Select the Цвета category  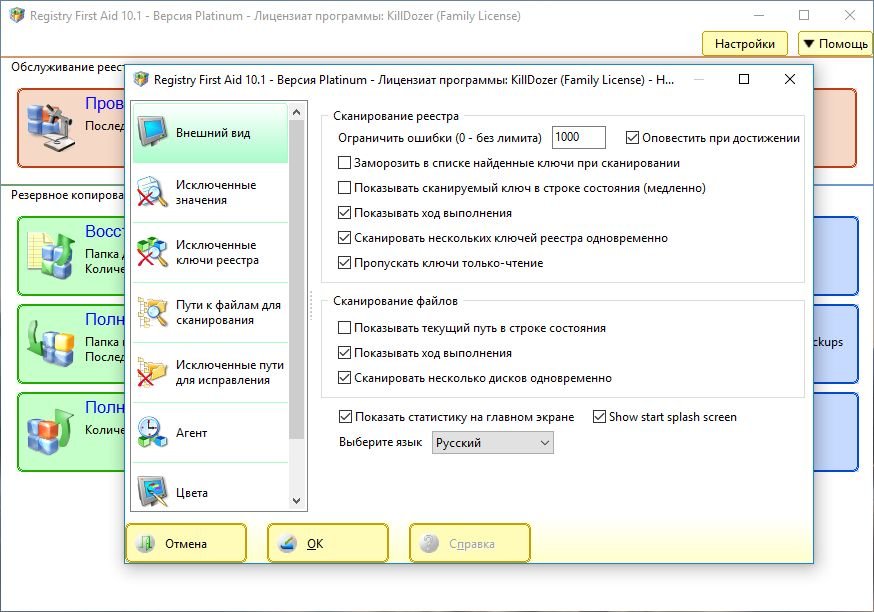(x=211, y=487)
